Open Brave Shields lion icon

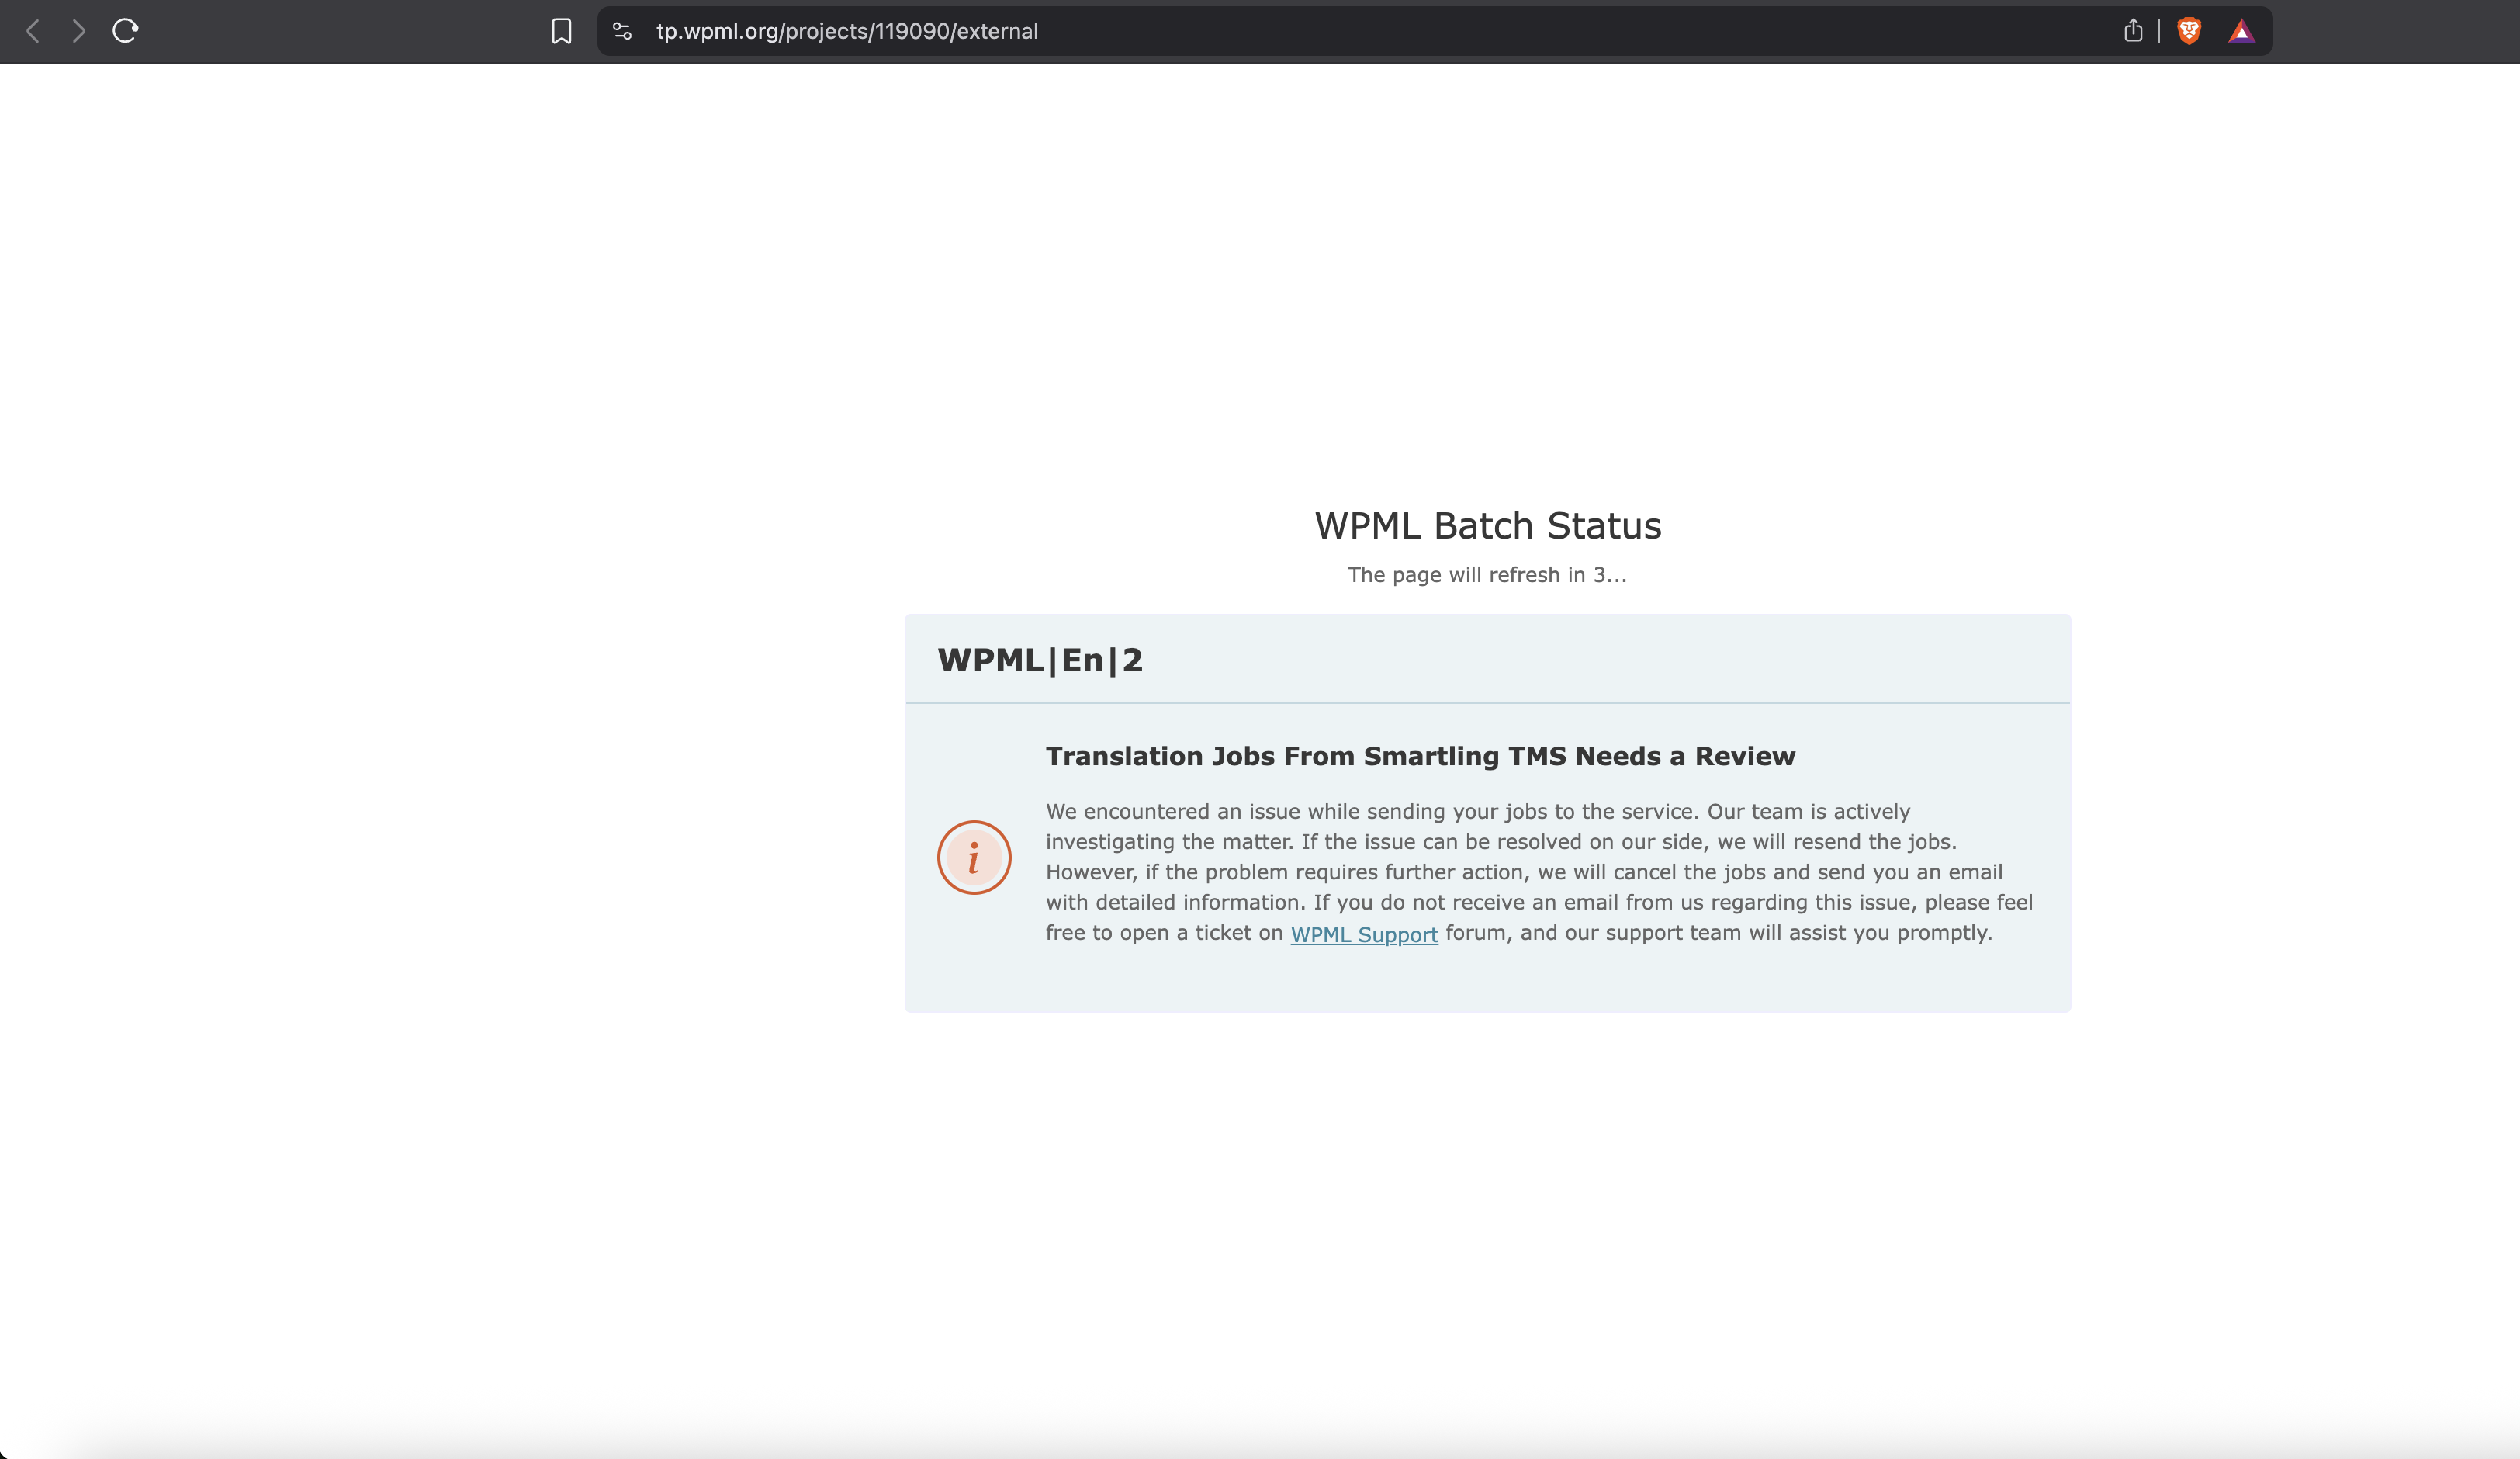tap(2189, 31)
